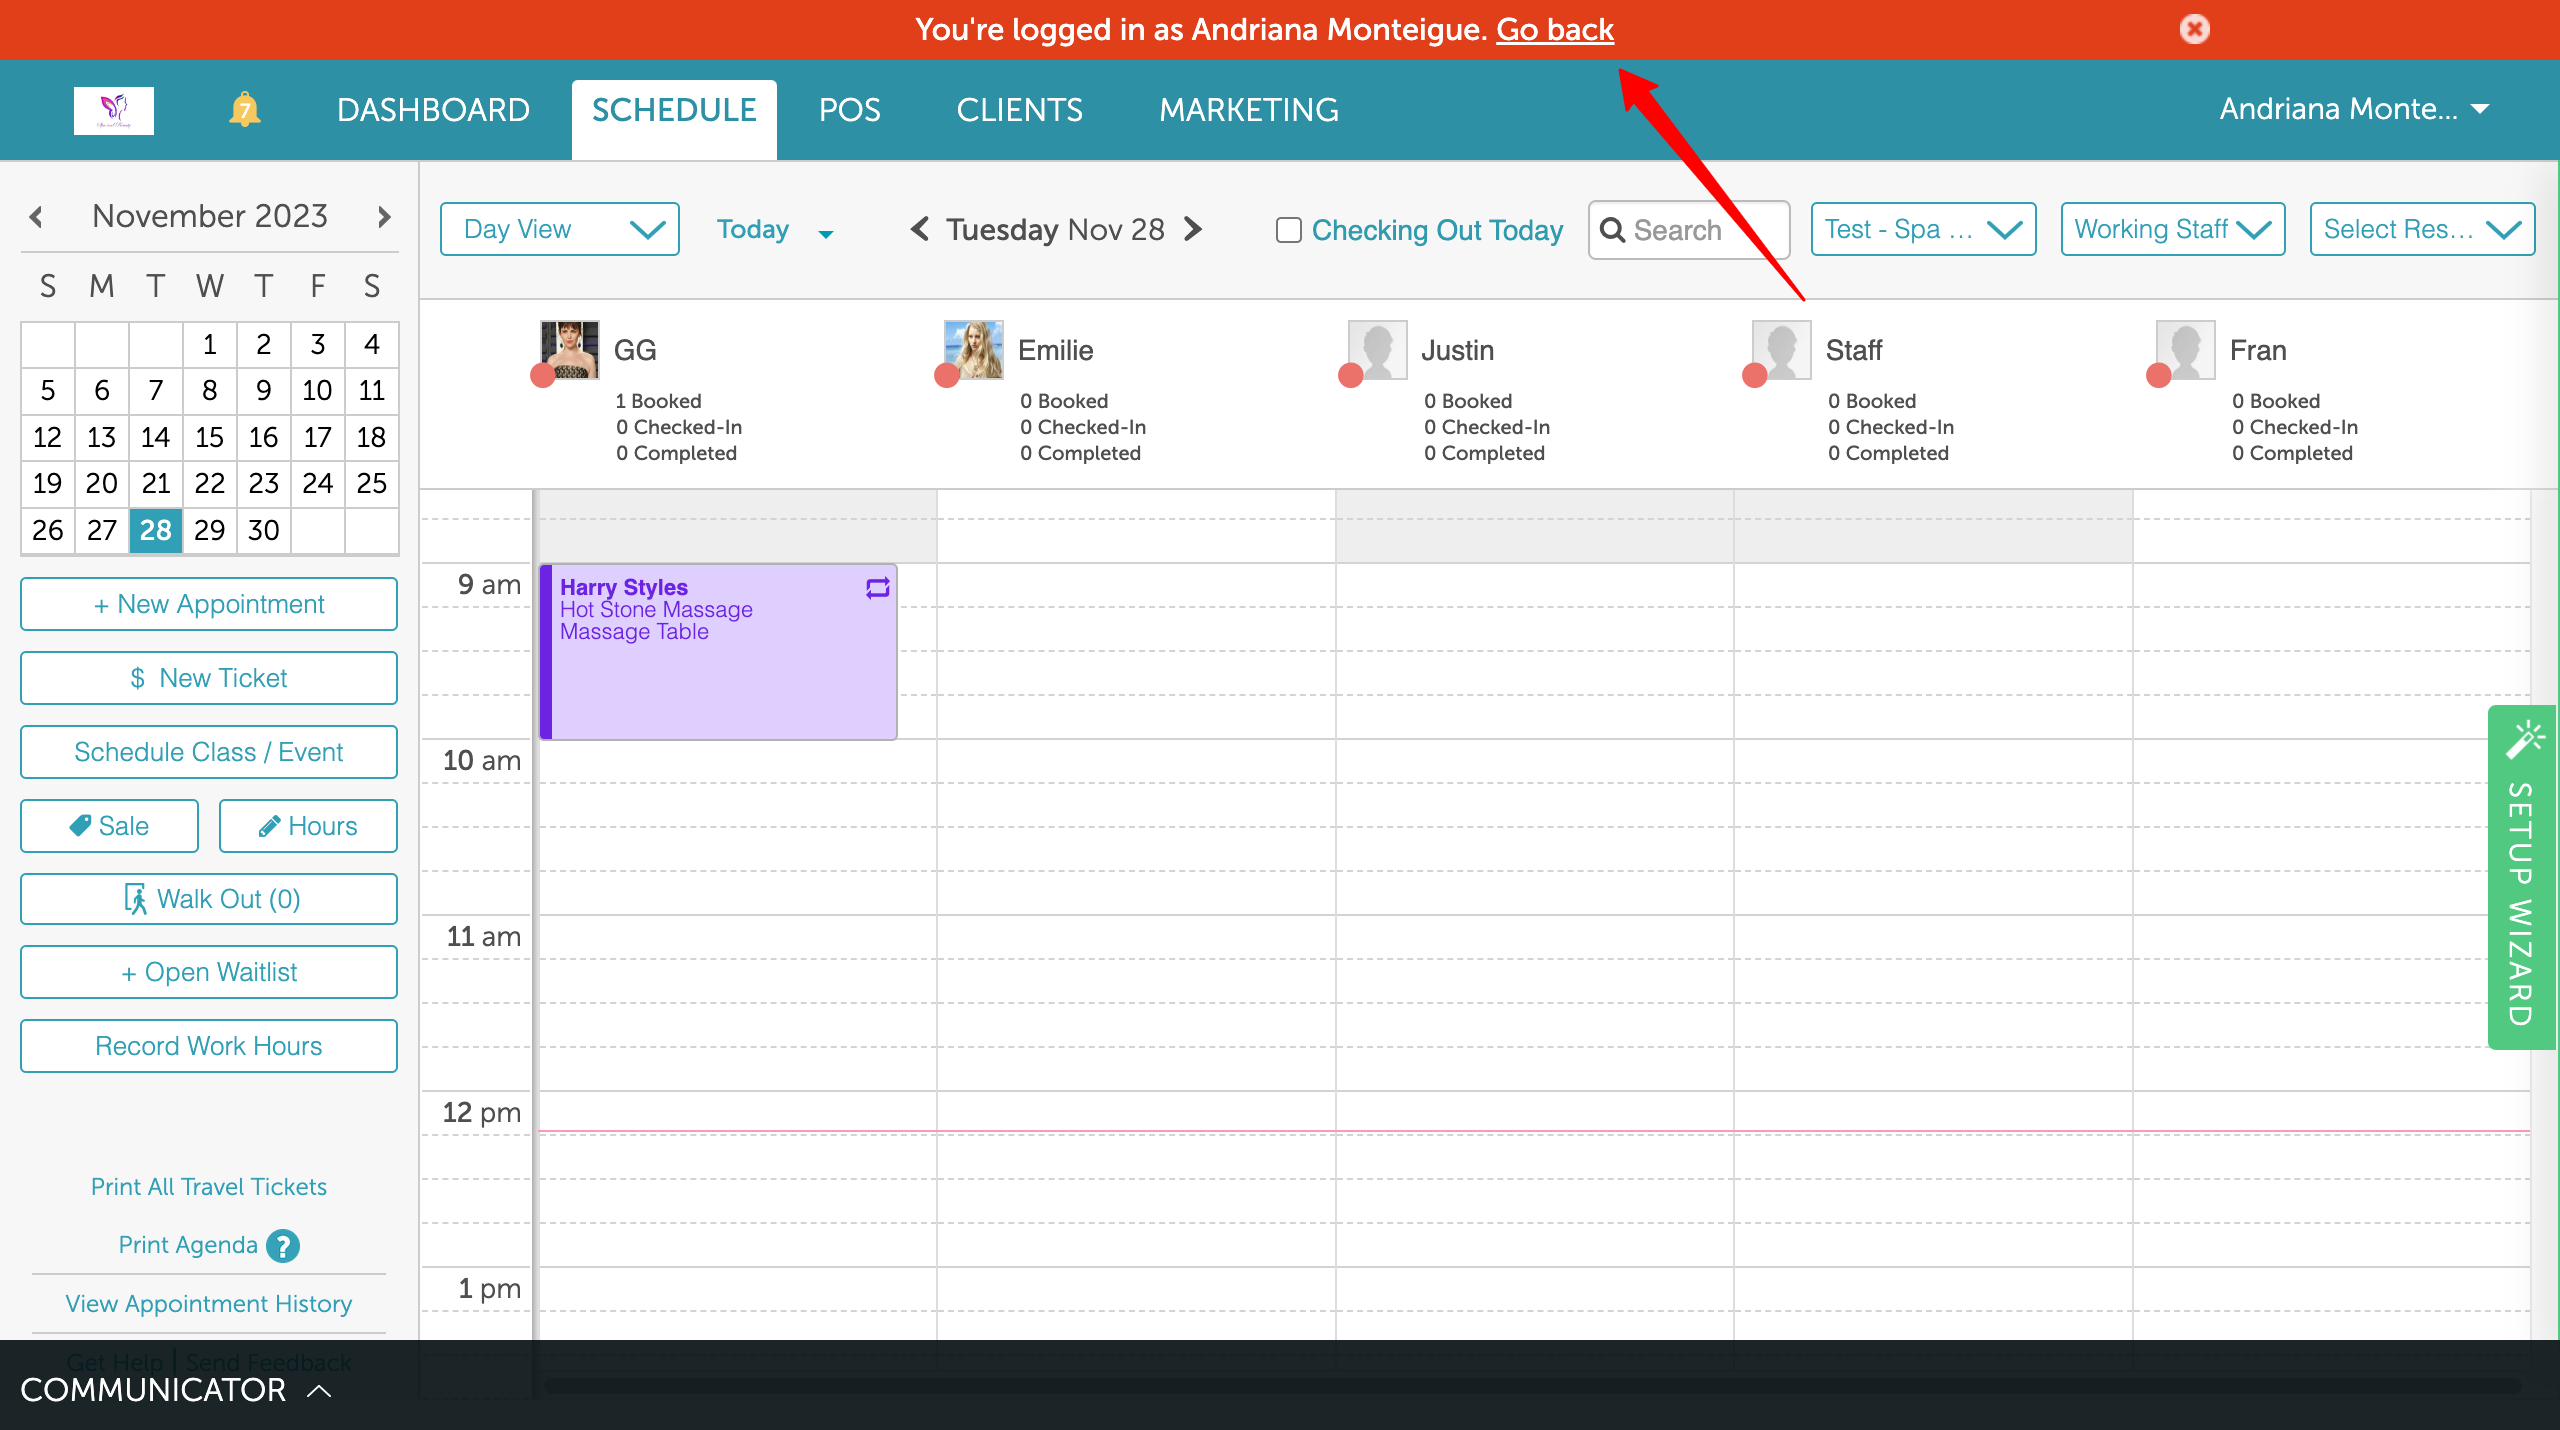Click the notification bell icon
Screen dimensions: 2560x1430
(244, 110)
